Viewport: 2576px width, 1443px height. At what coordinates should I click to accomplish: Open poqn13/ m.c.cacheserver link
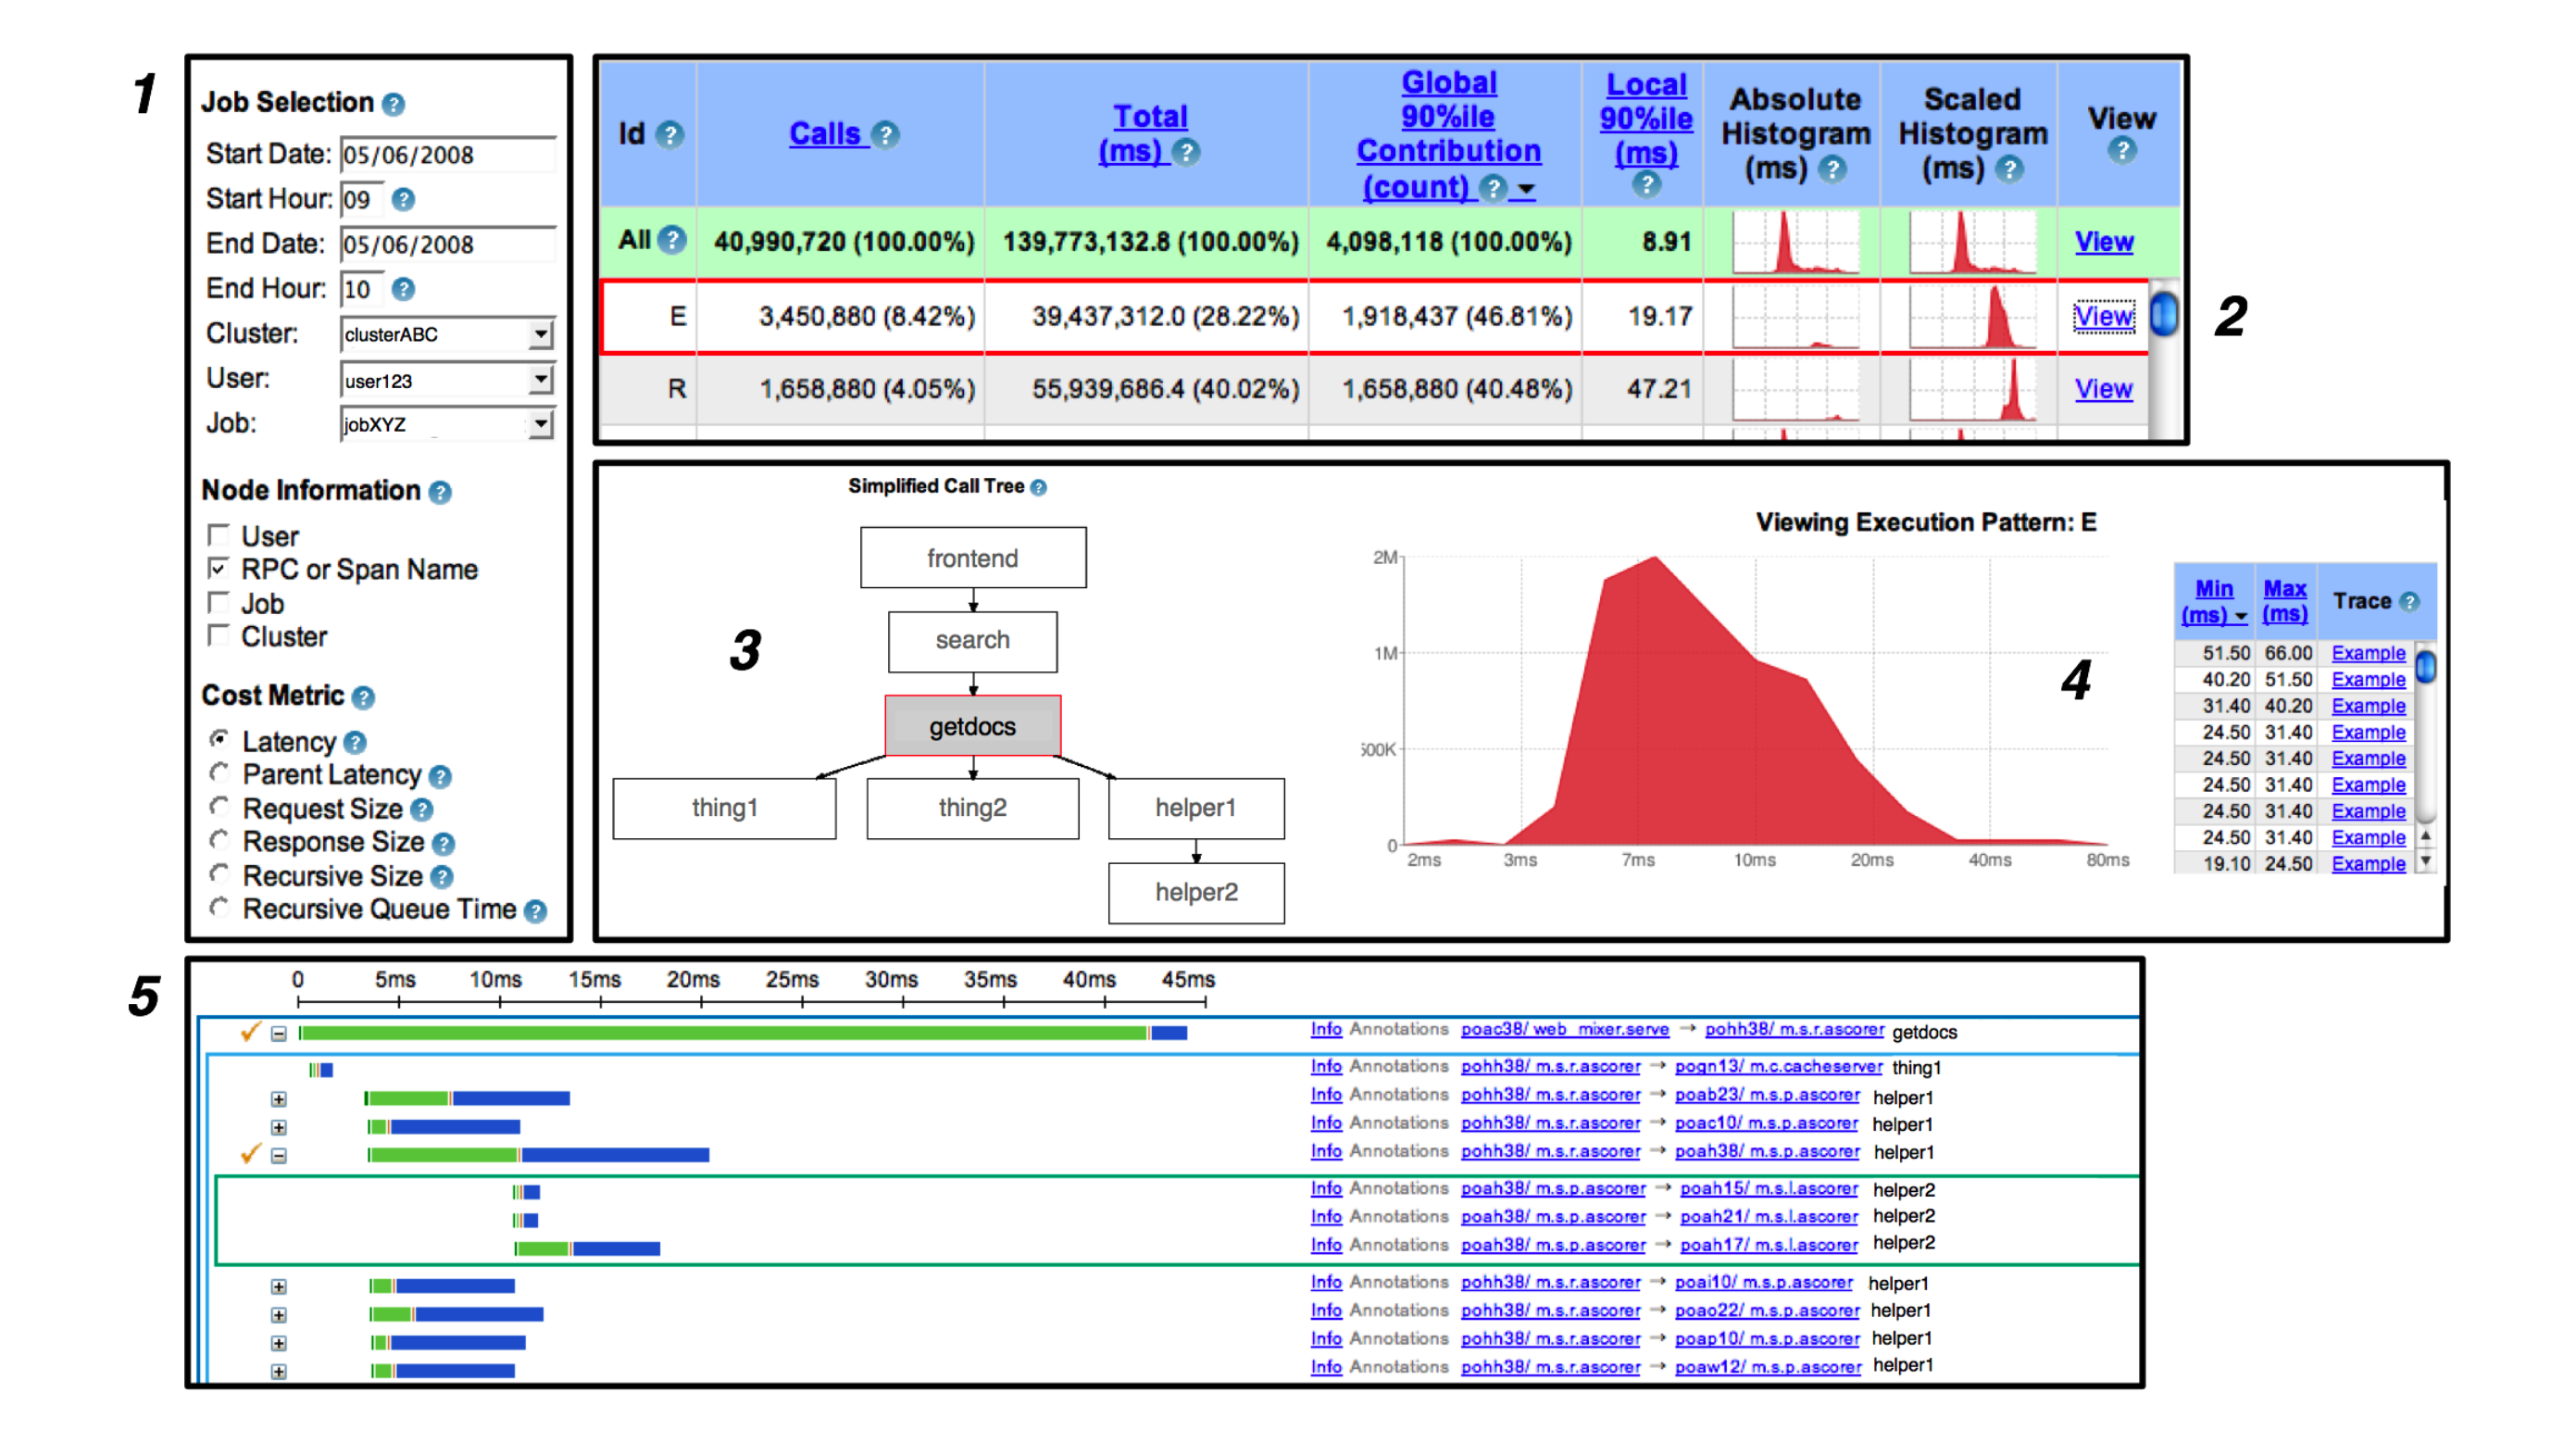point(1778,1067)
